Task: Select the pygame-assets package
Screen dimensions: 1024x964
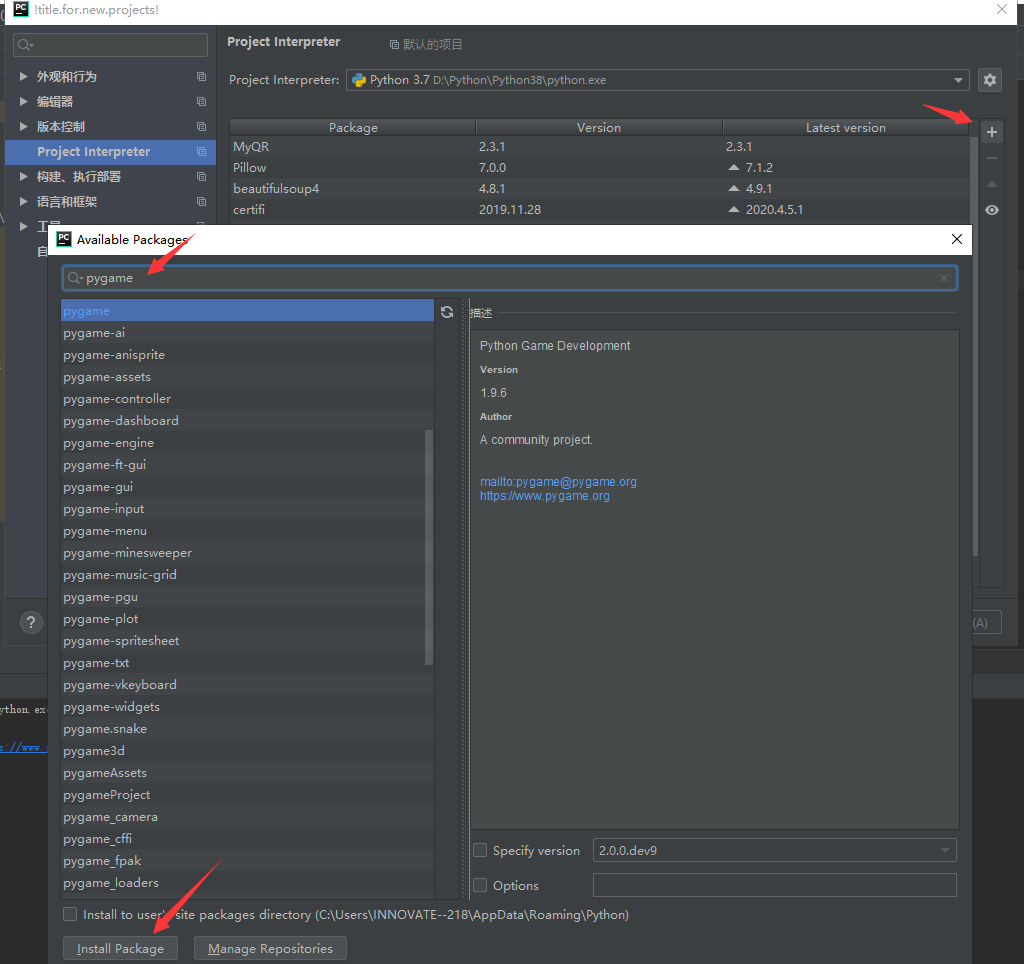Action: (x=247, y=377)
